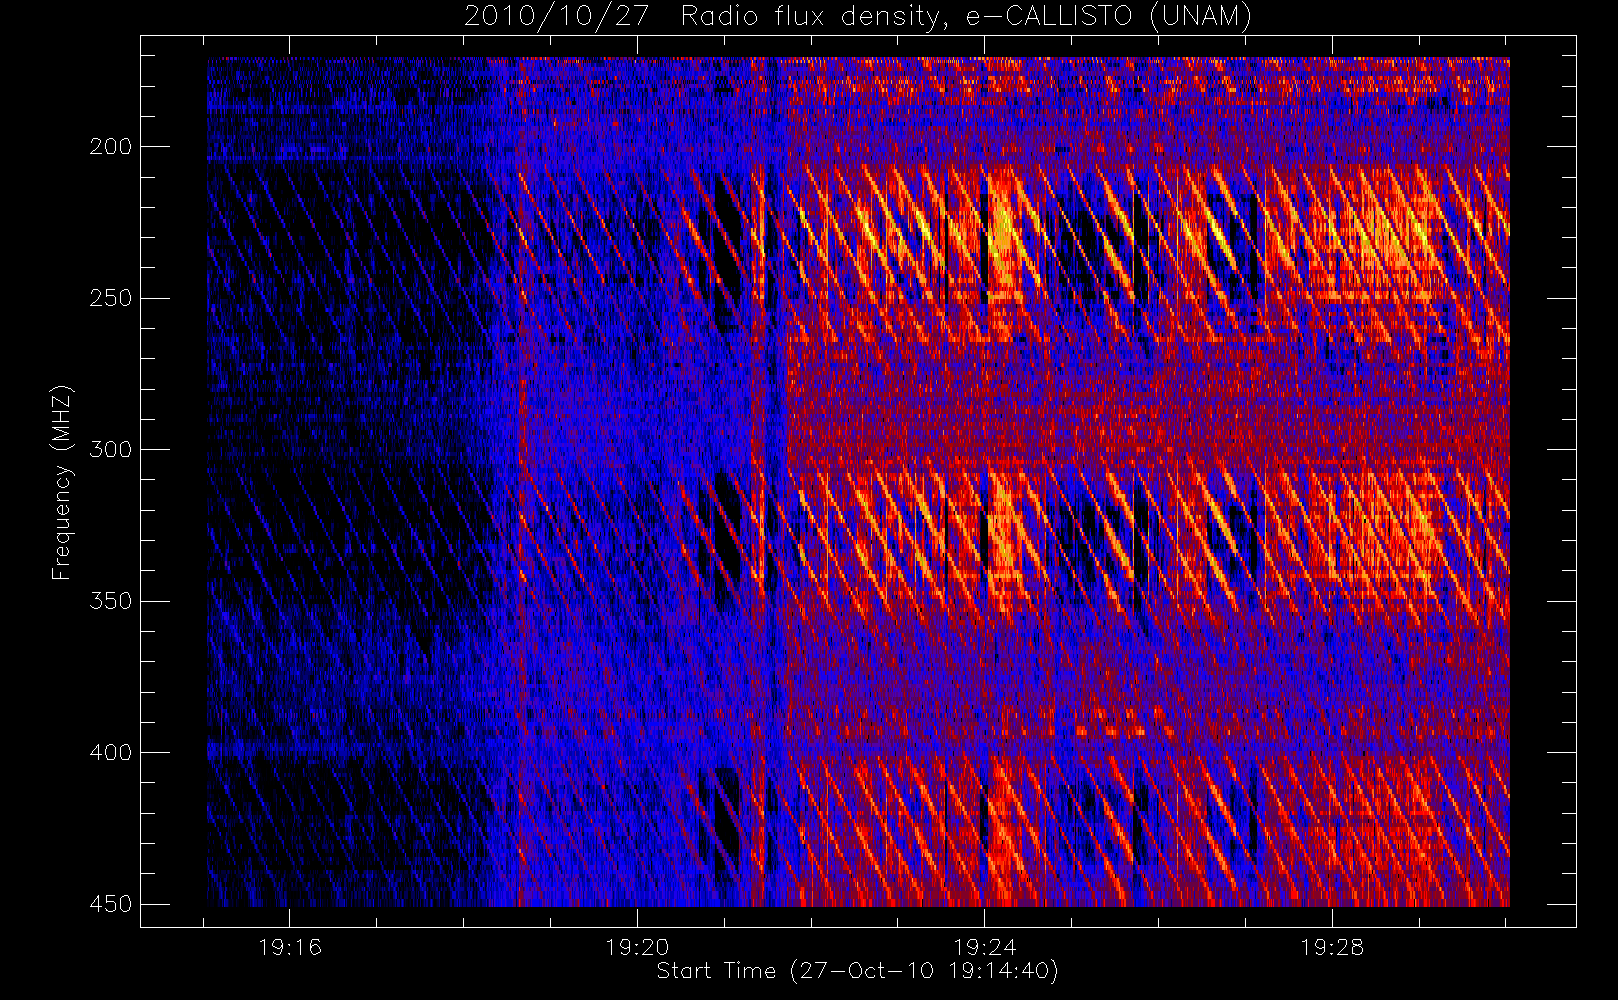This screenshot has width=1618, height=1000.
Task: Click the 'Frequency (MHZ)' axis label
Action: [62, 482]
